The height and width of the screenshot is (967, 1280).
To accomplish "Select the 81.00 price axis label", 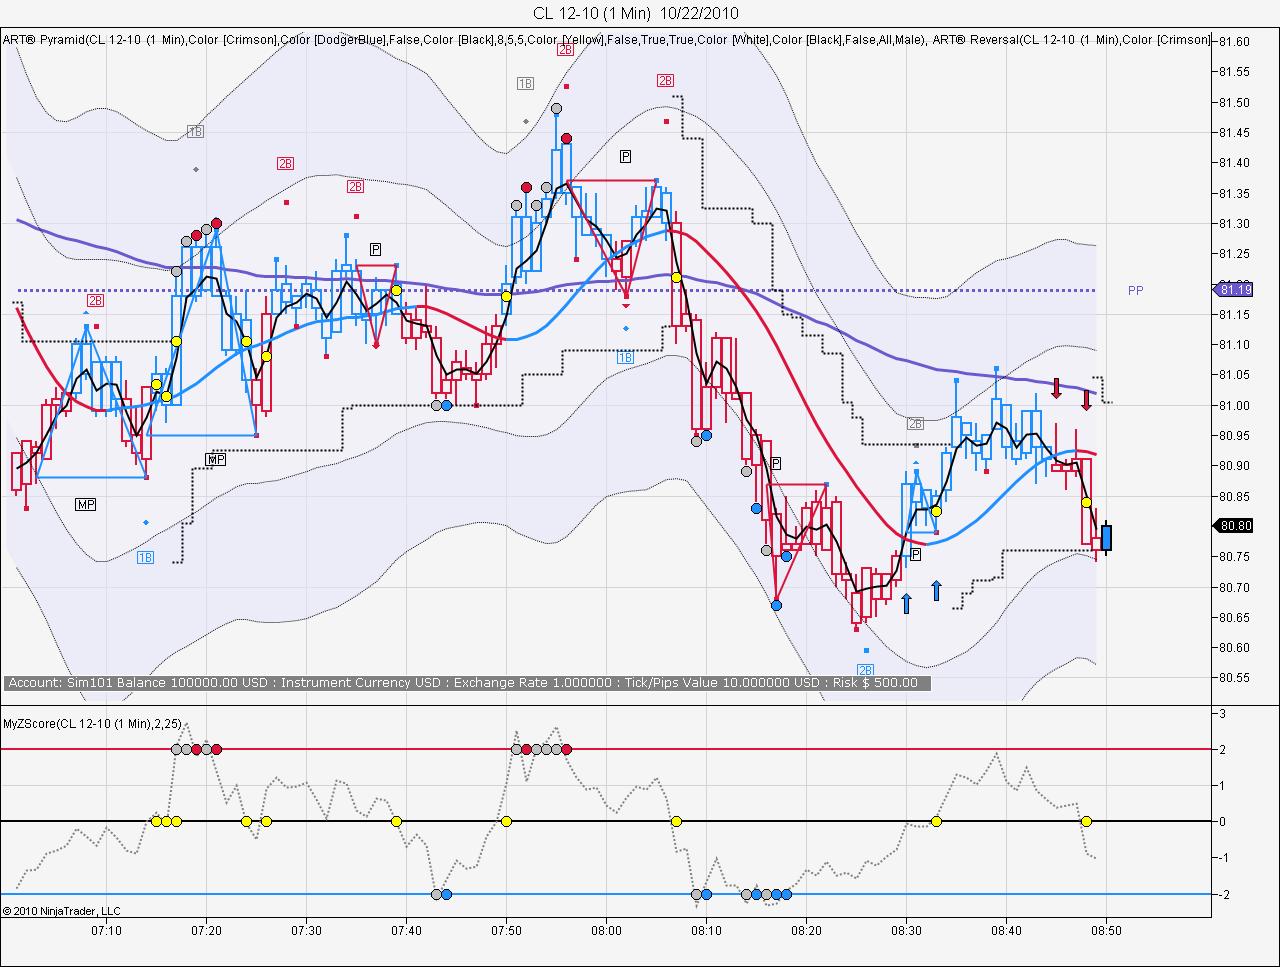I will (x=1236, y=405).
